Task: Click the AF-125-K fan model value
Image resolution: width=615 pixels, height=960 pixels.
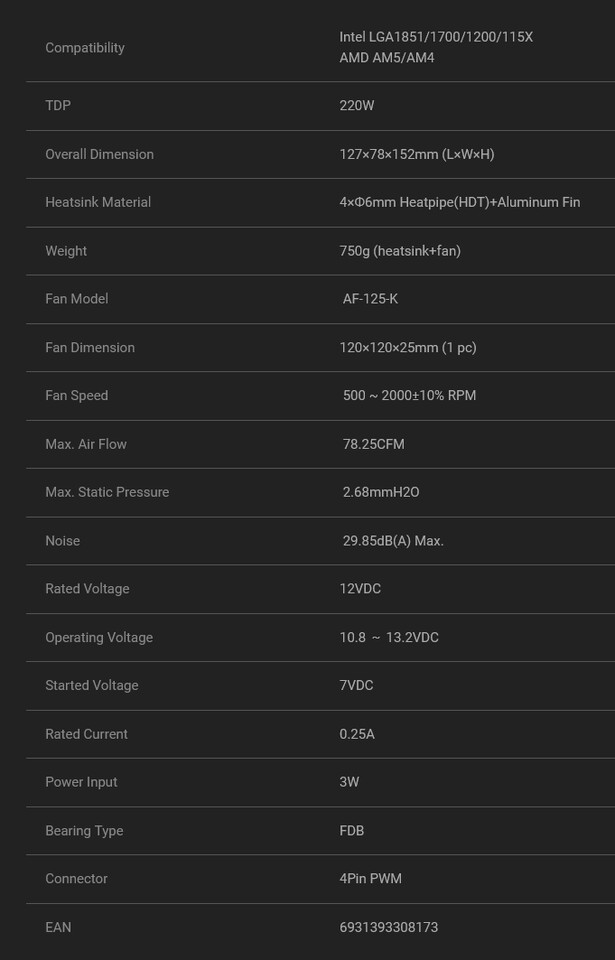Action: click(x=370, y=299)
